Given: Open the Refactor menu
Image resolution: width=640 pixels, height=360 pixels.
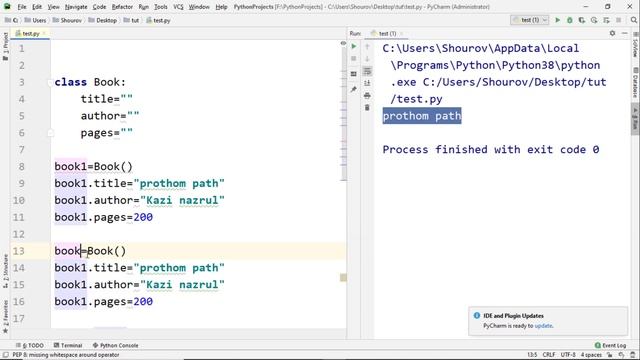Looking at the screenshot, I should click(122, 7).
